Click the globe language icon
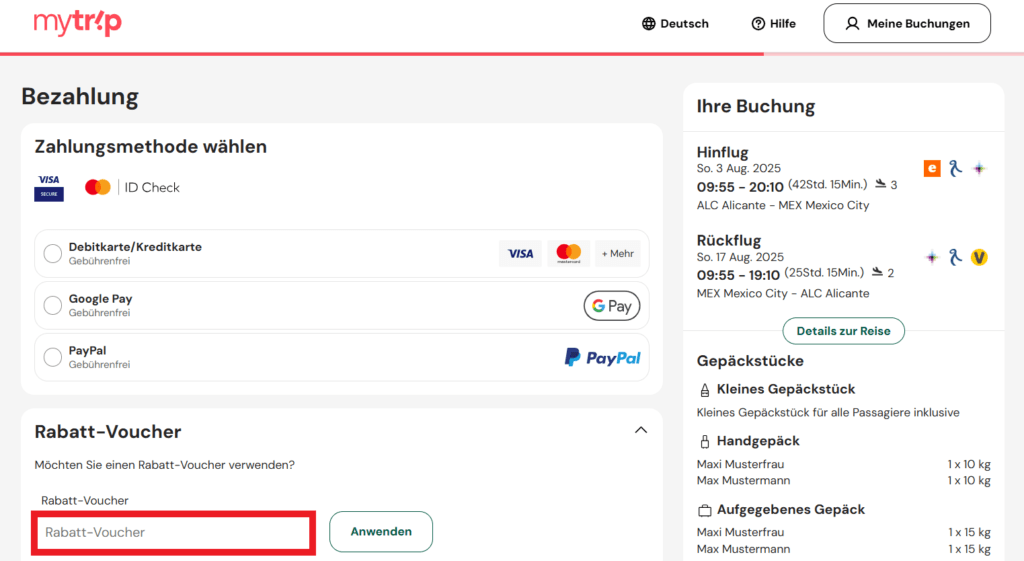 pos(648,24)
